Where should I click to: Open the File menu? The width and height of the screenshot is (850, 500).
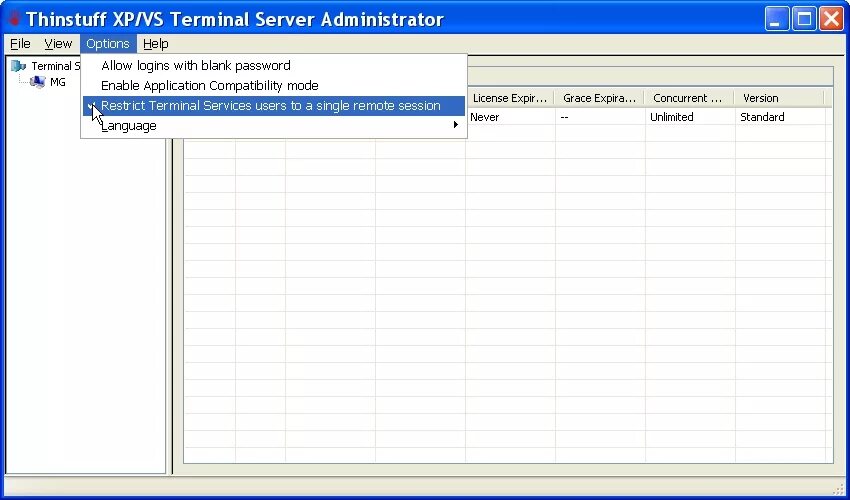pyautogui.click(x=20, y=44)
